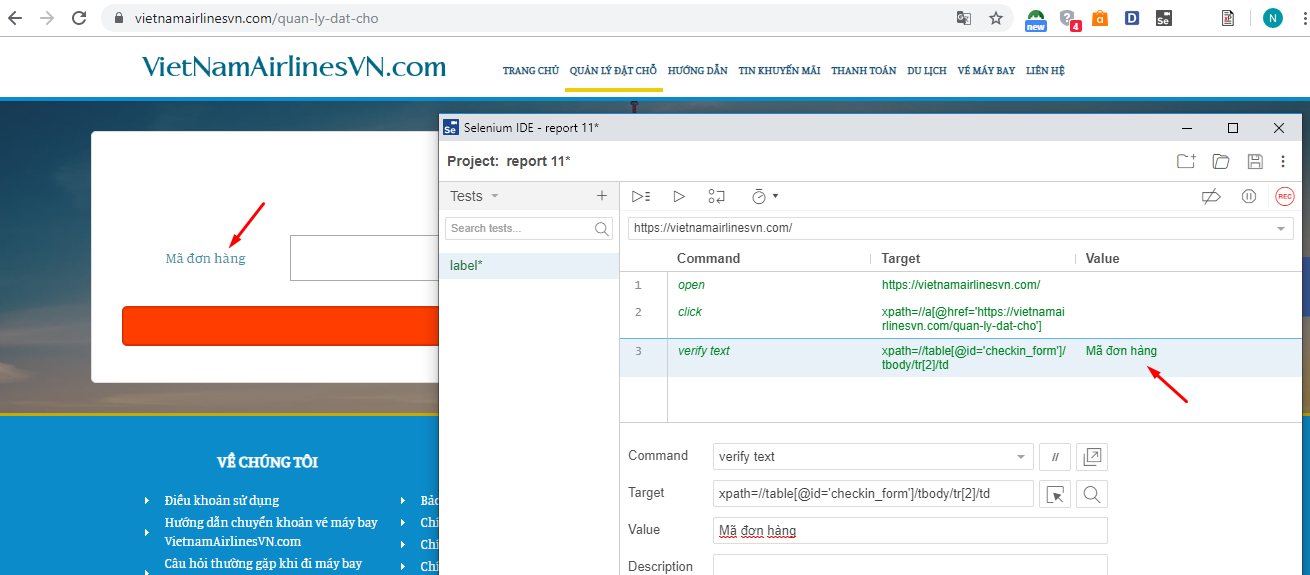The image size is (1310, 575).
Task: Click Chrome address bar URL
Action: tap(257, 18)
